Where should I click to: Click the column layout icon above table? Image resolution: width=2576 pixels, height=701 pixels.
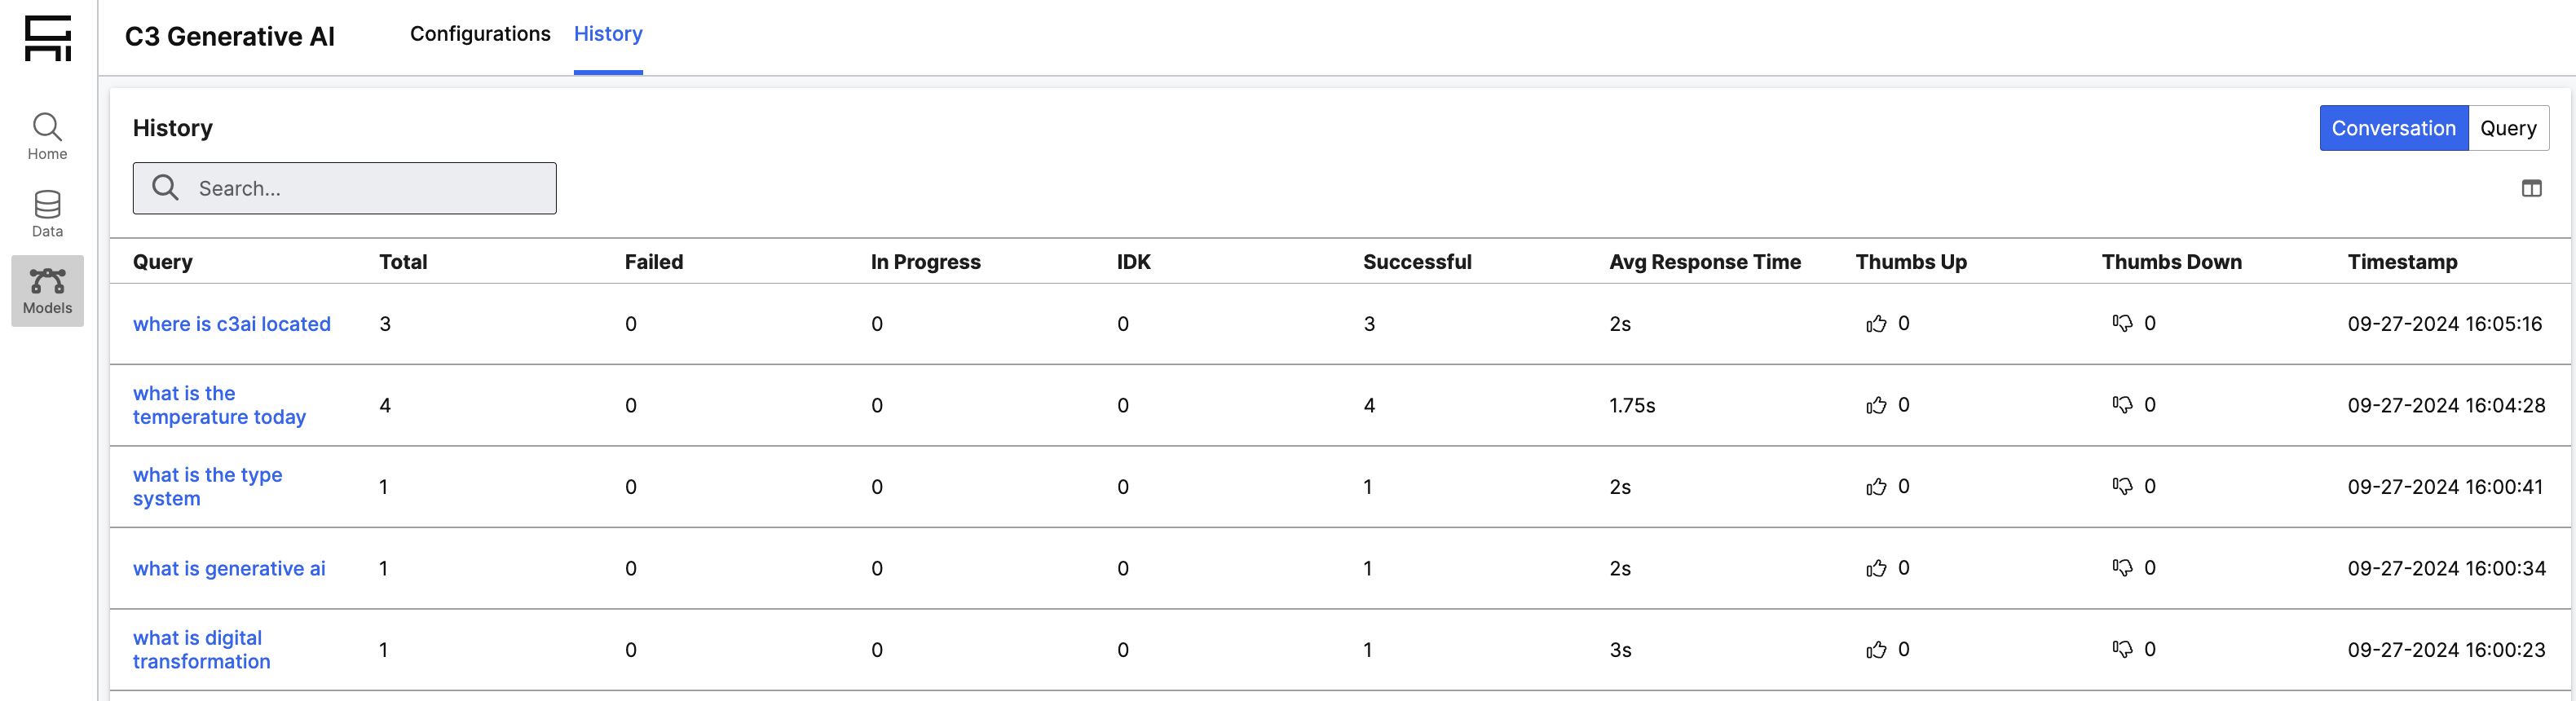2531,188
